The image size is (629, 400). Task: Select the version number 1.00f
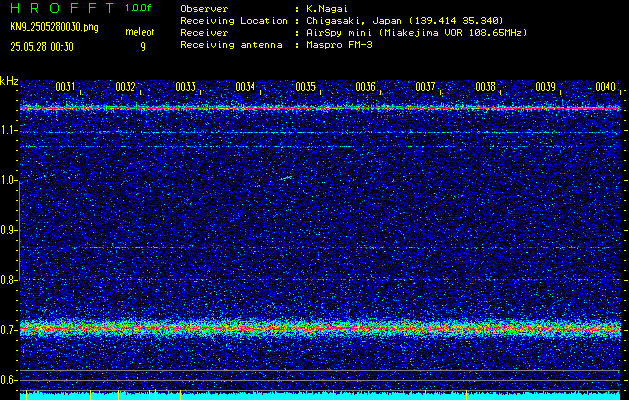(138, 8)
